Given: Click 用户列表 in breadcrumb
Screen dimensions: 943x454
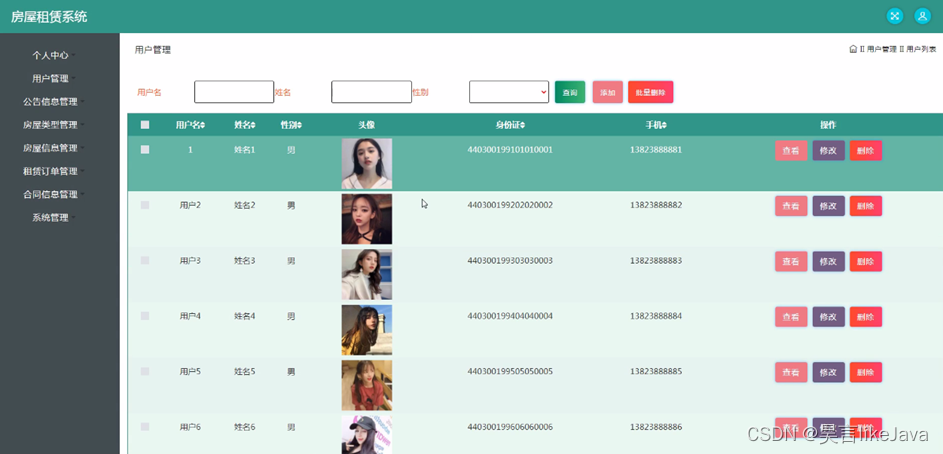Looking at the screenshot, I should (x=921, y=49).
